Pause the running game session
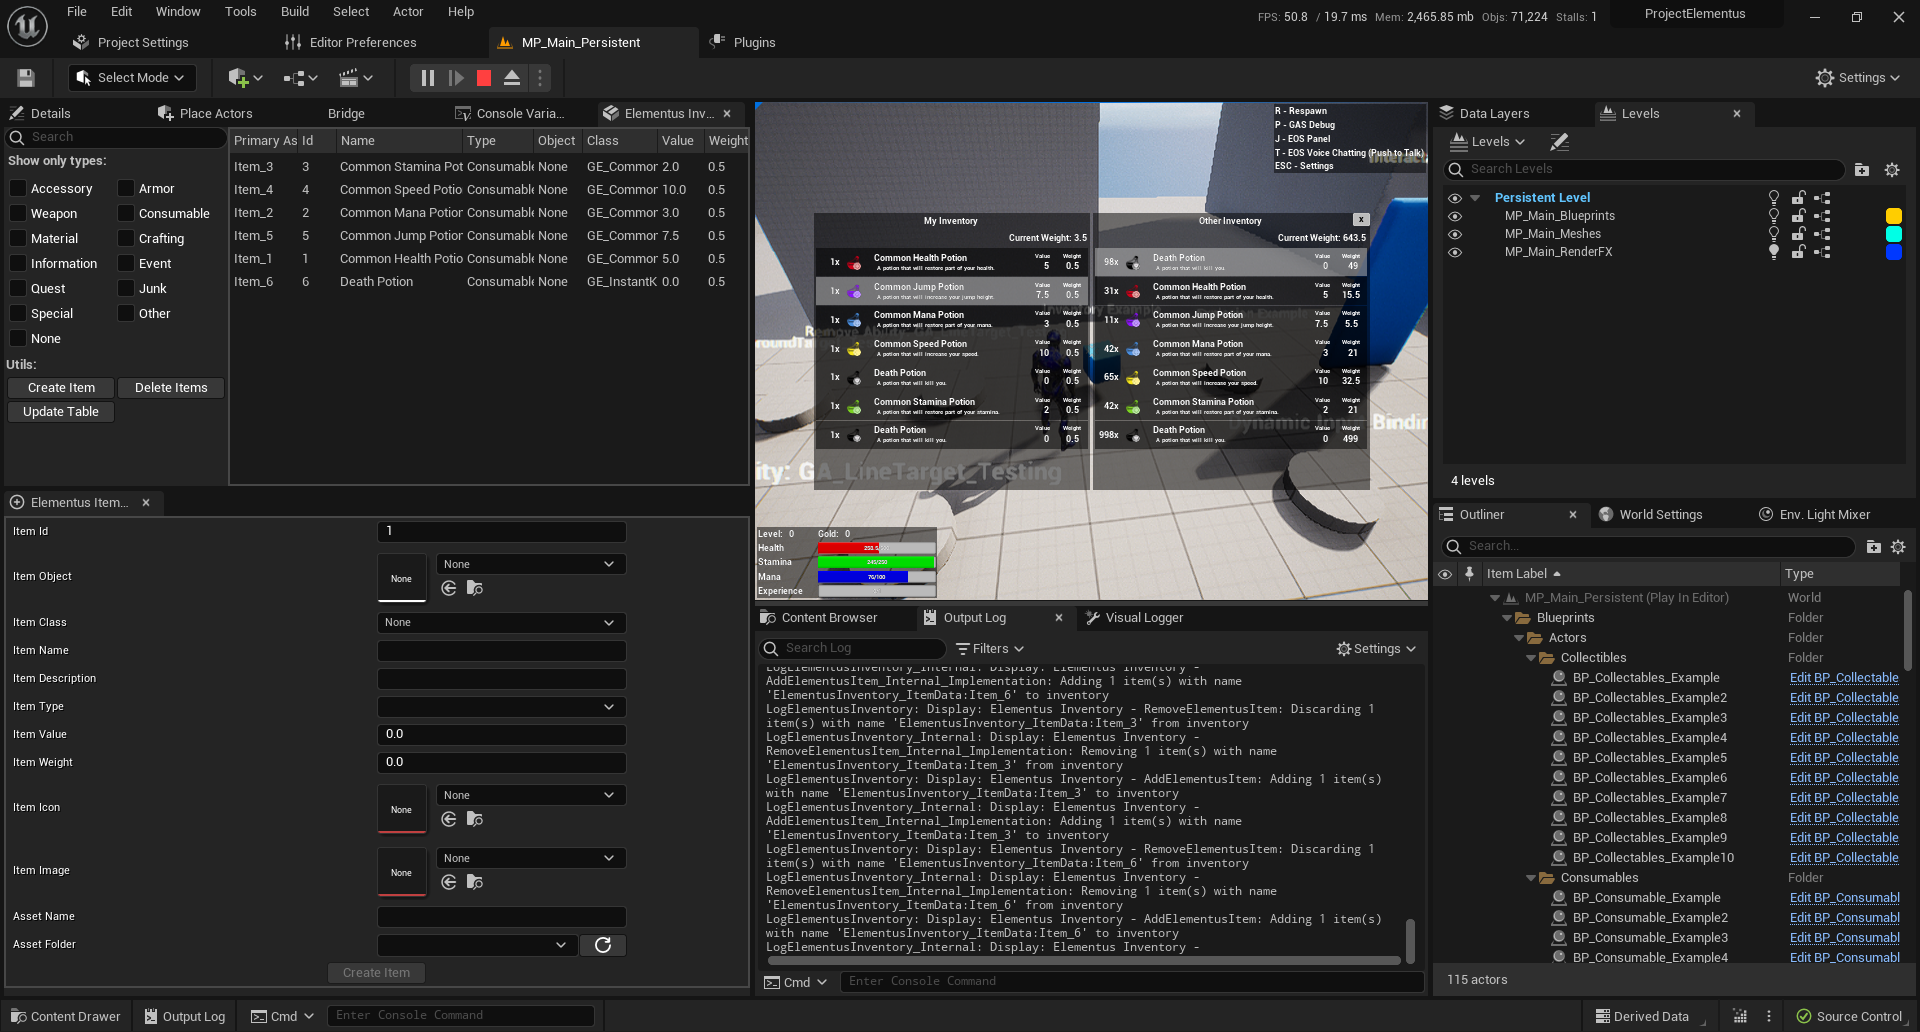The image size is (1920, 1032). tap(427, 77)
